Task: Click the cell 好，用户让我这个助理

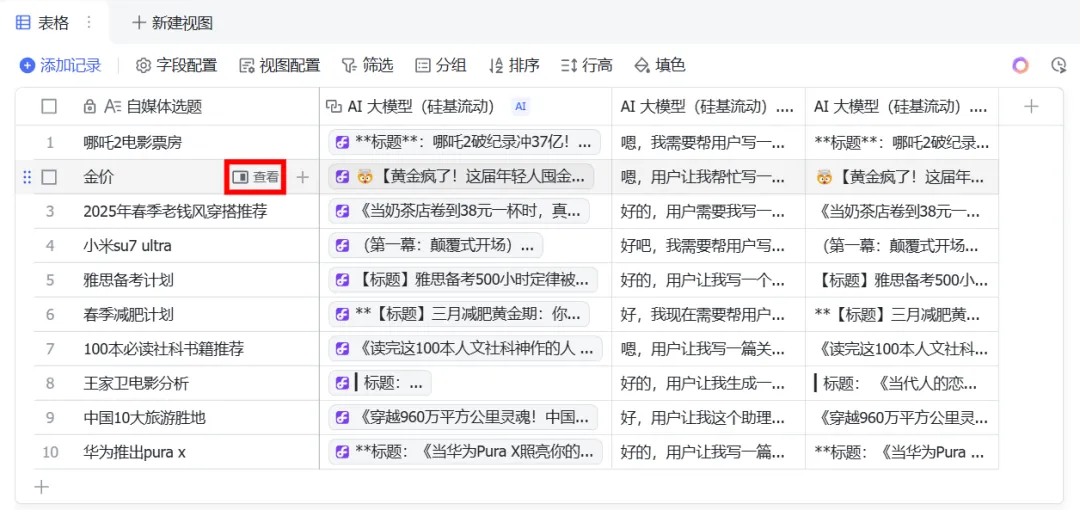Action: tap(708, 418)
